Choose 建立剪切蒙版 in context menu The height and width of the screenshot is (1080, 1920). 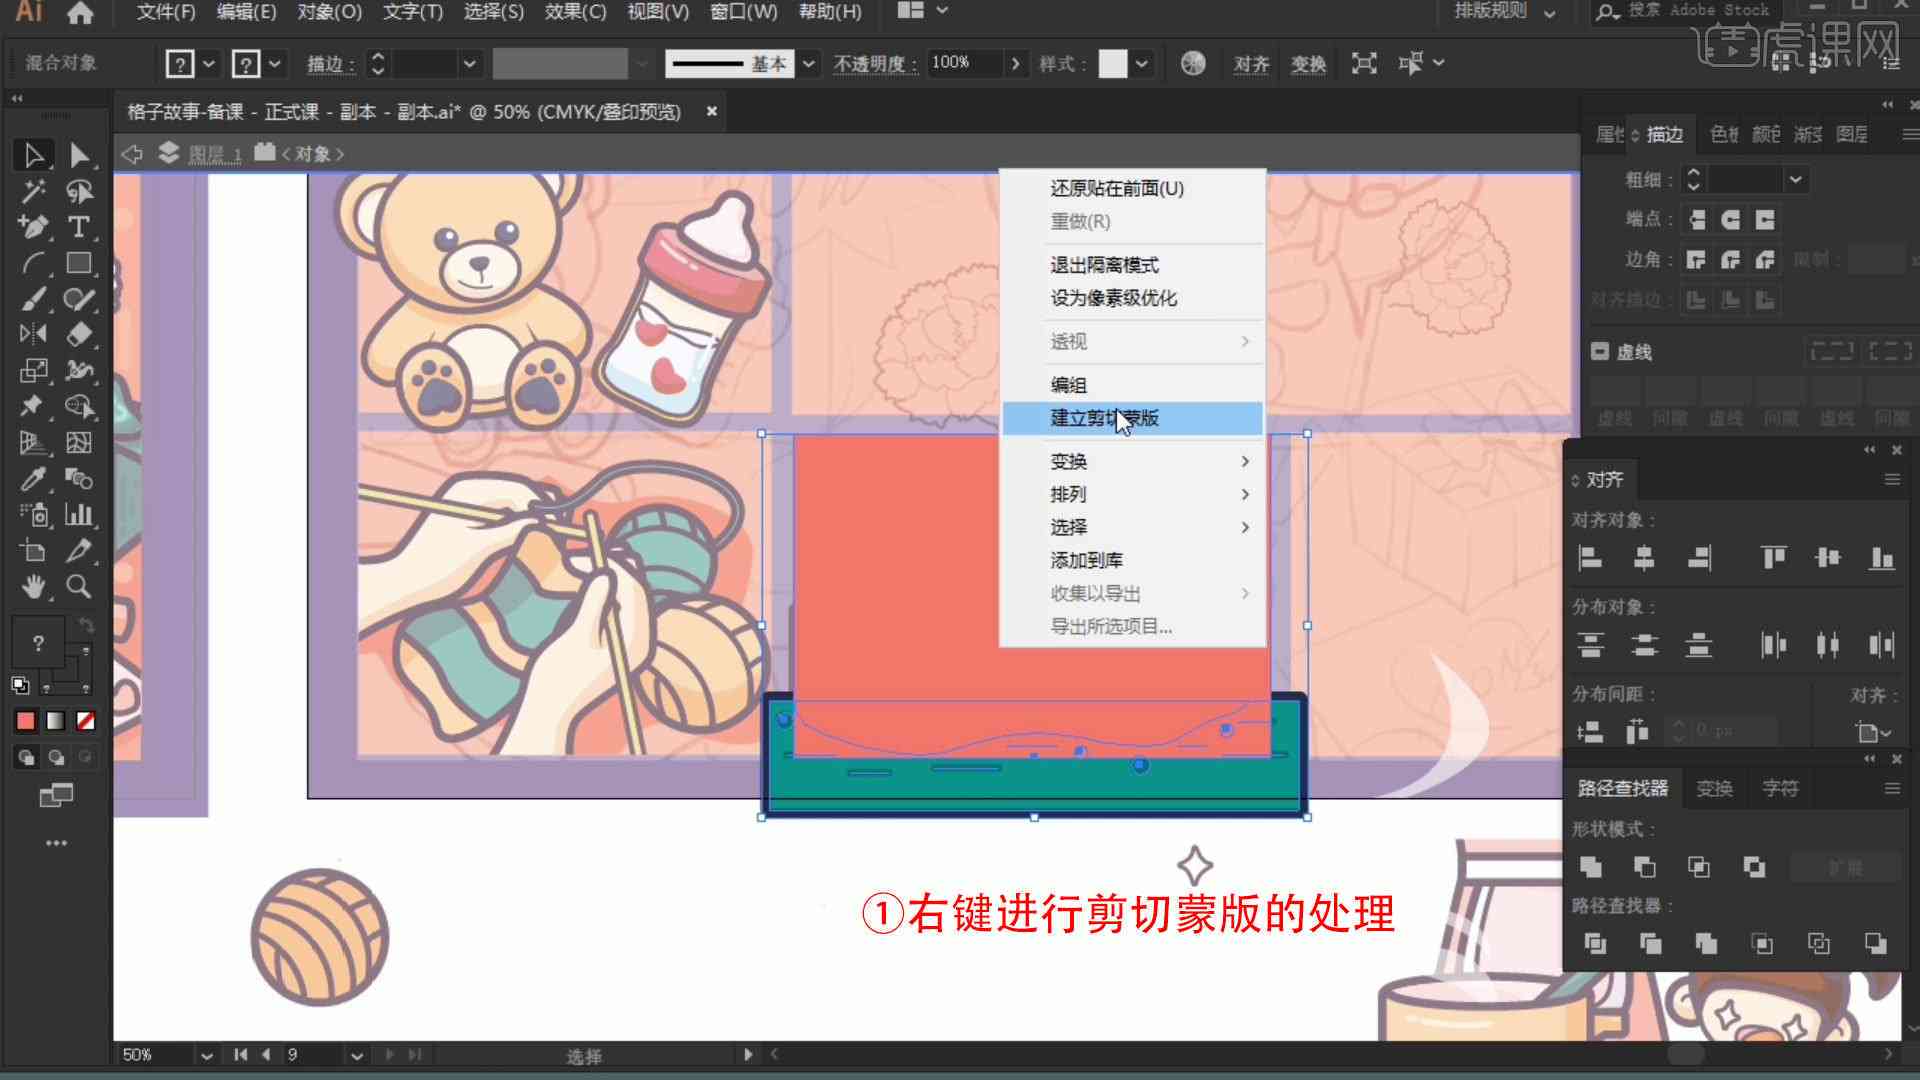point(1132,418)
